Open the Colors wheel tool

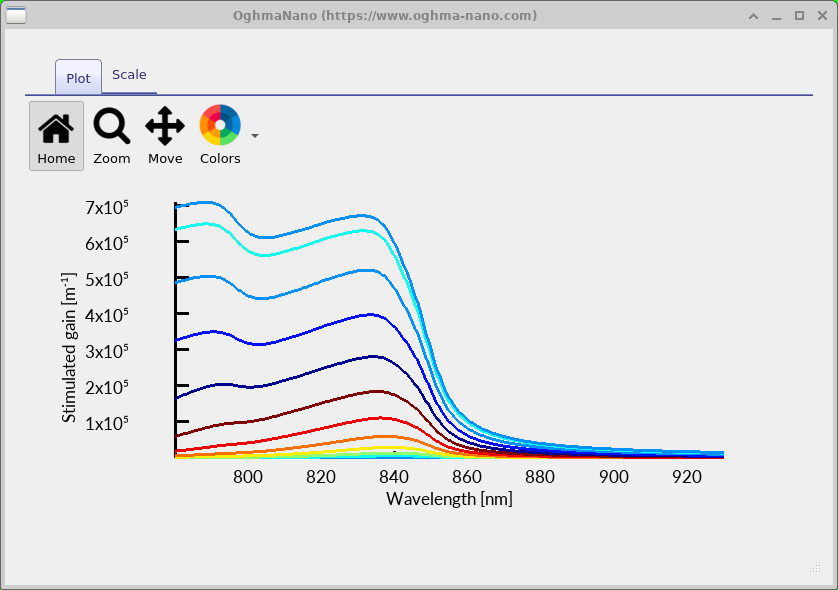(220, 136)
